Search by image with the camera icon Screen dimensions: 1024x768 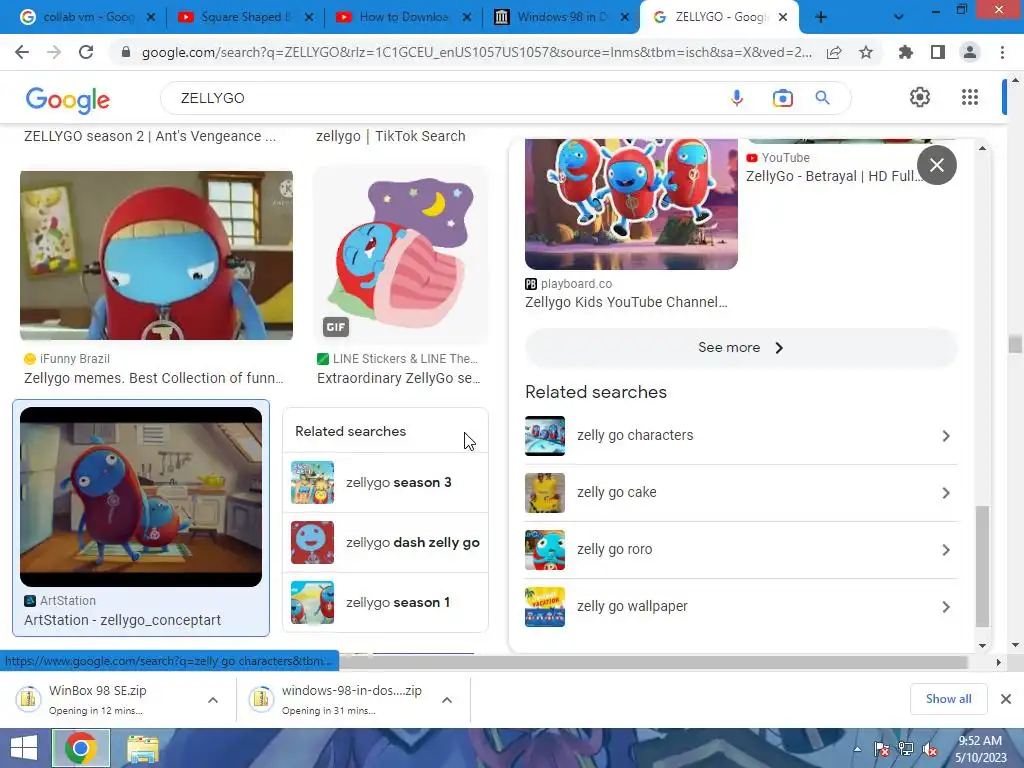click(782, 98)
